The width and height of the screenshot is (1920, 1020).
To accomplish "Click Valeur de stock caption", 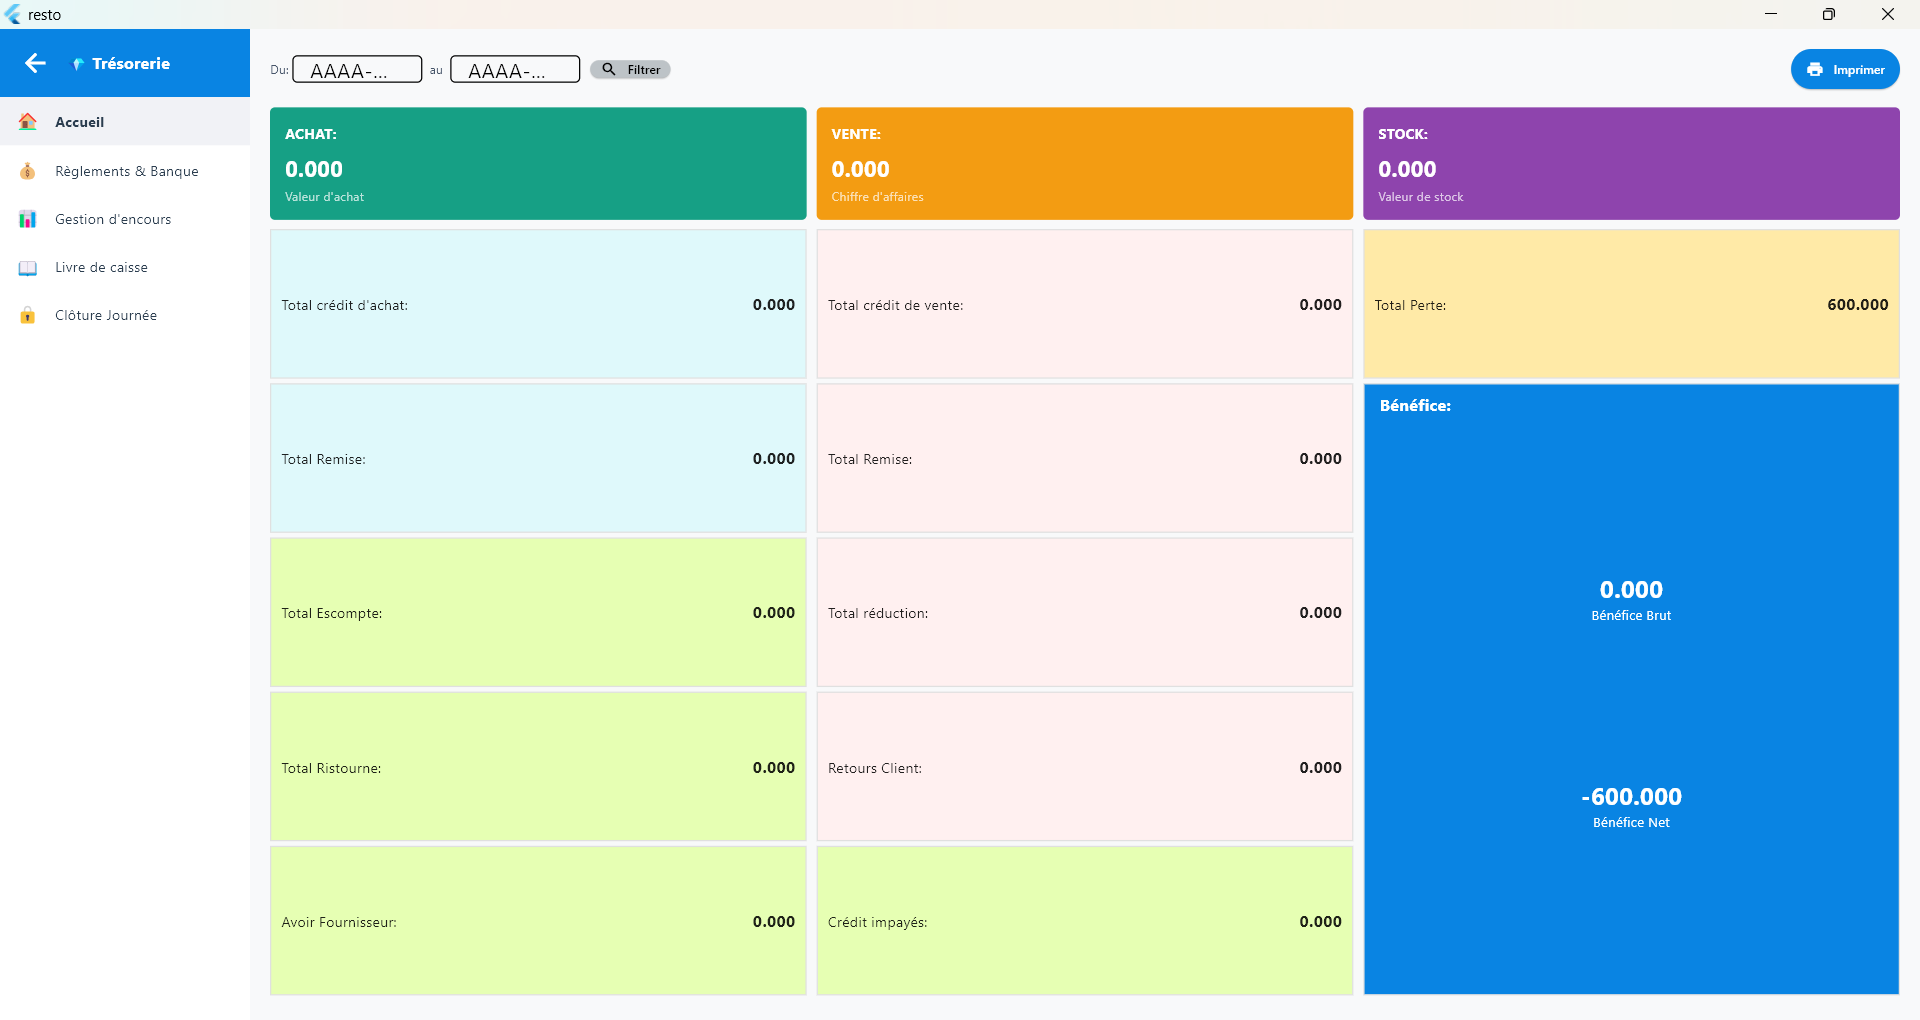I will tap(1421, 197).
